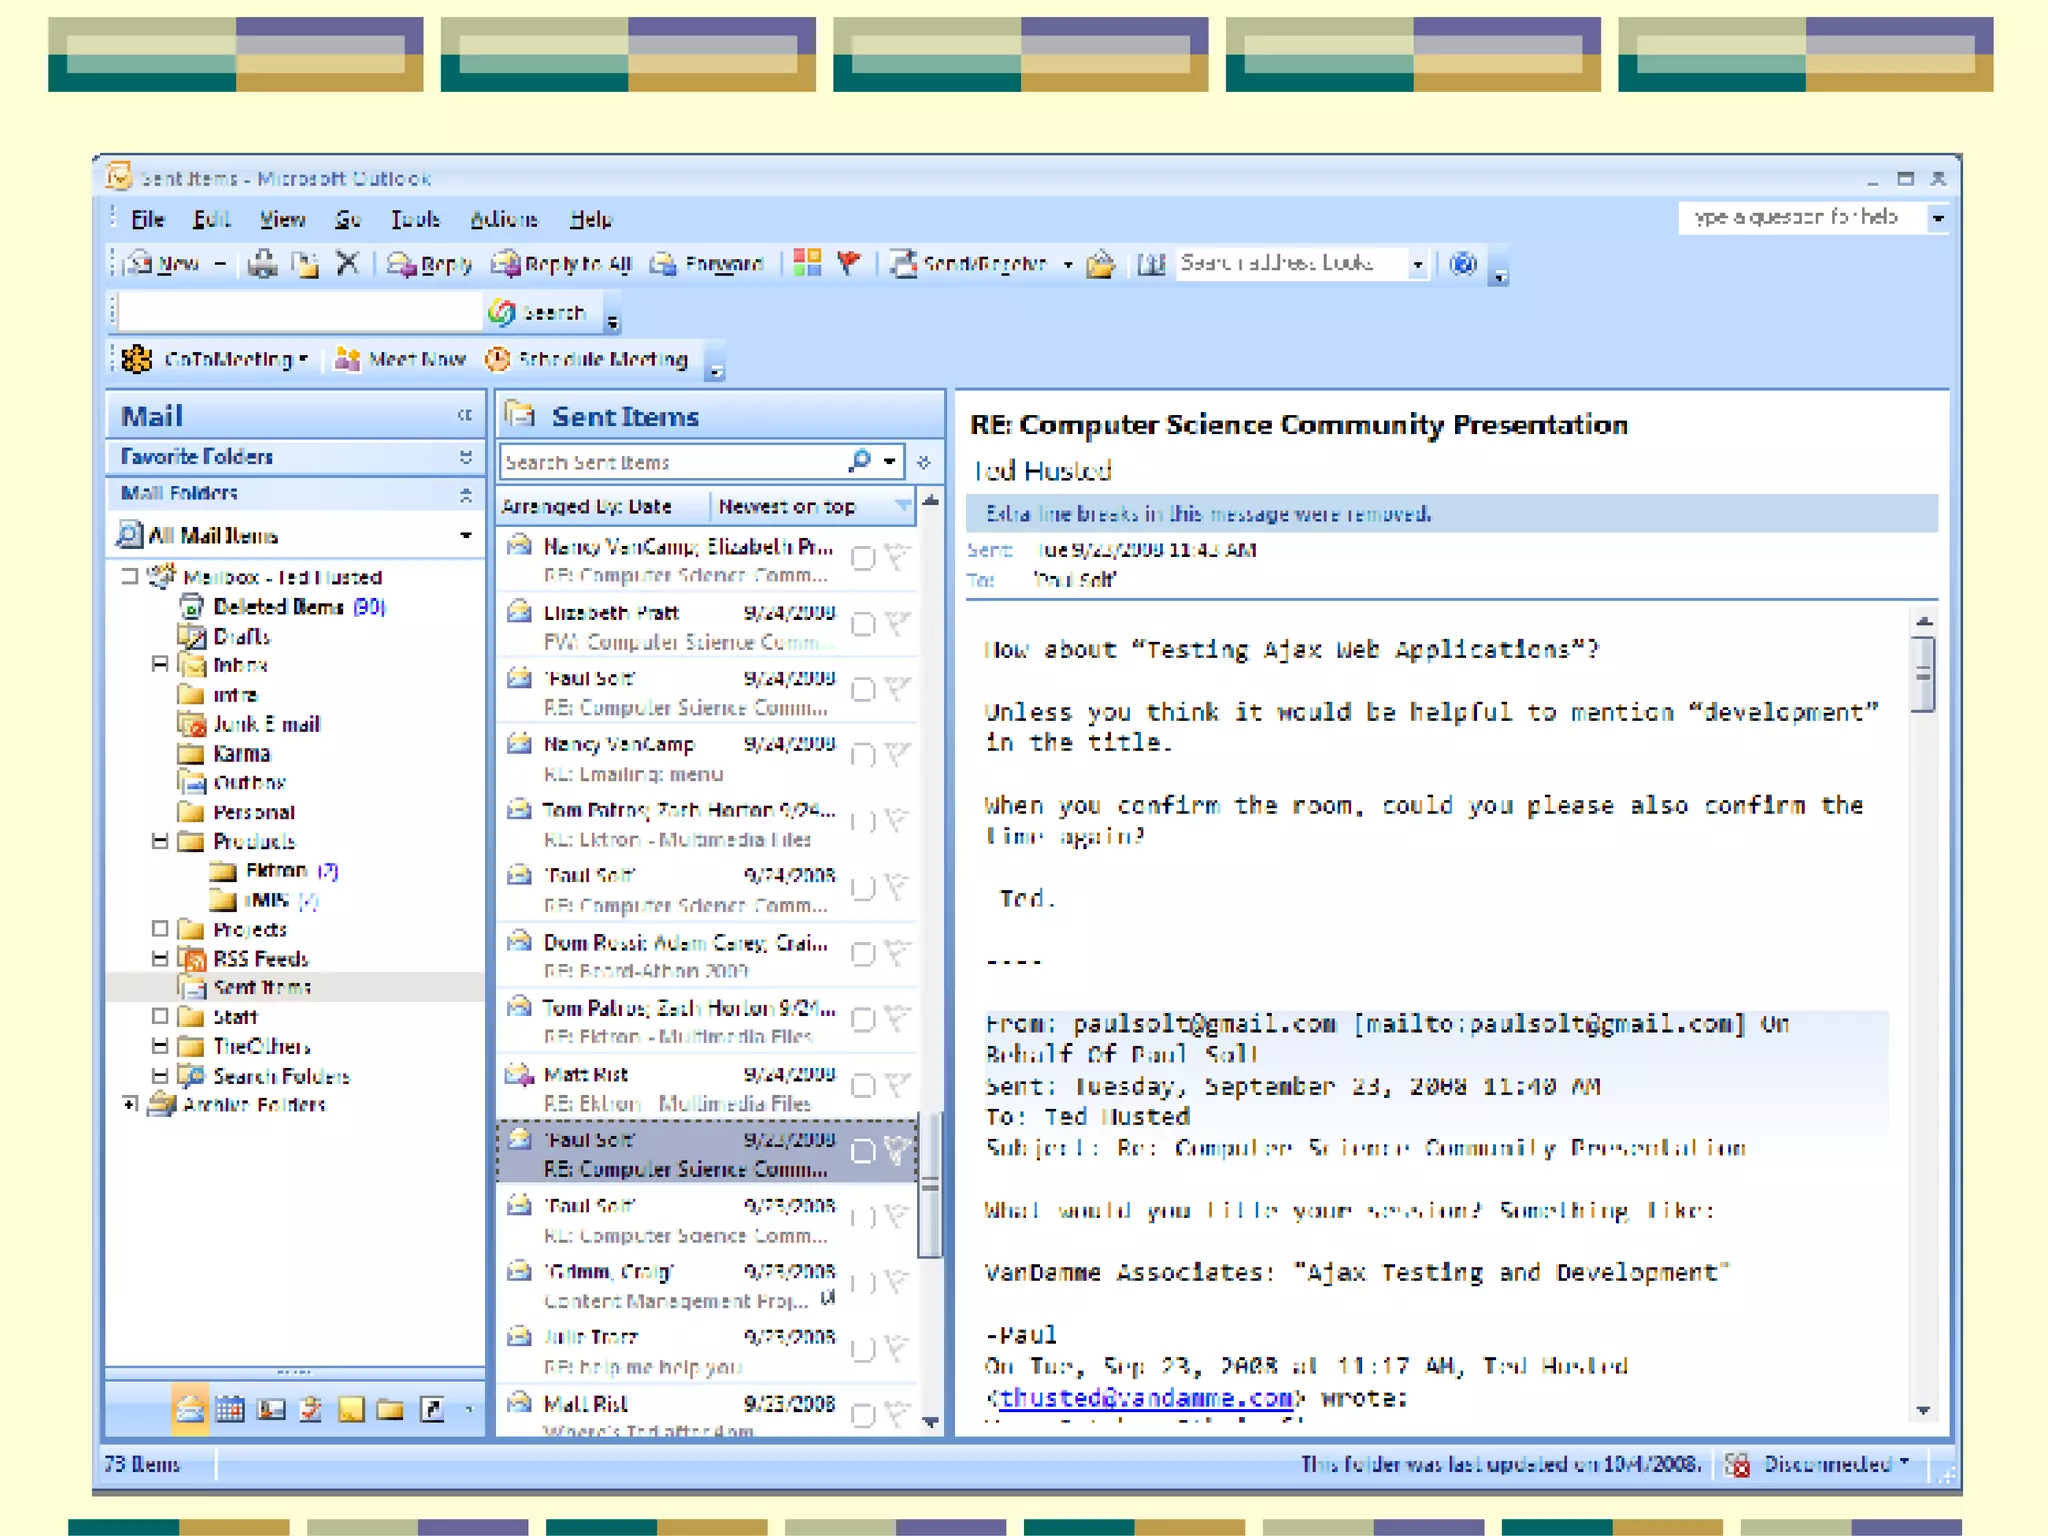Open the Address Book icon
This screenshot has width=2048, height=1536.
(x=1151, y=264)
